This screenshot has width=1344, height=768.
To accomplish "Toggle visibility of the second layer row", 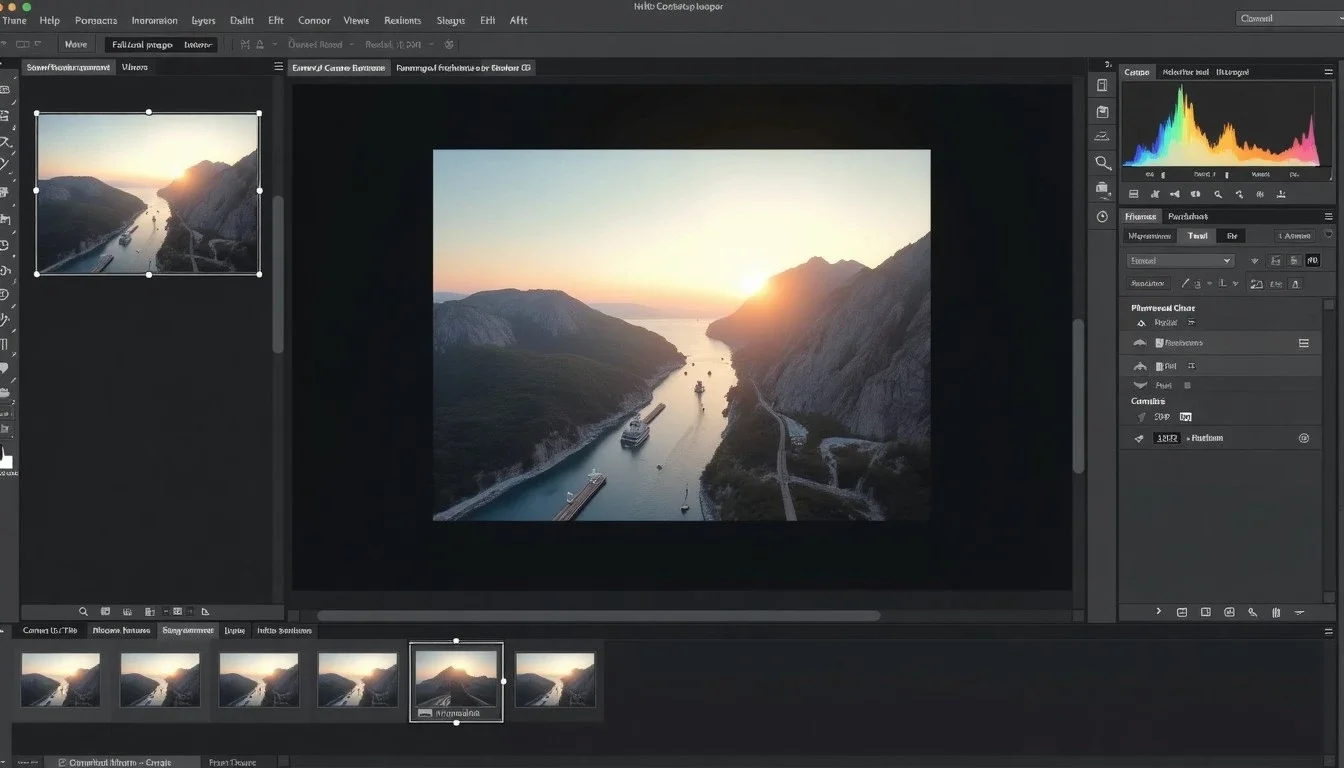I will [x=1139, y=343].
